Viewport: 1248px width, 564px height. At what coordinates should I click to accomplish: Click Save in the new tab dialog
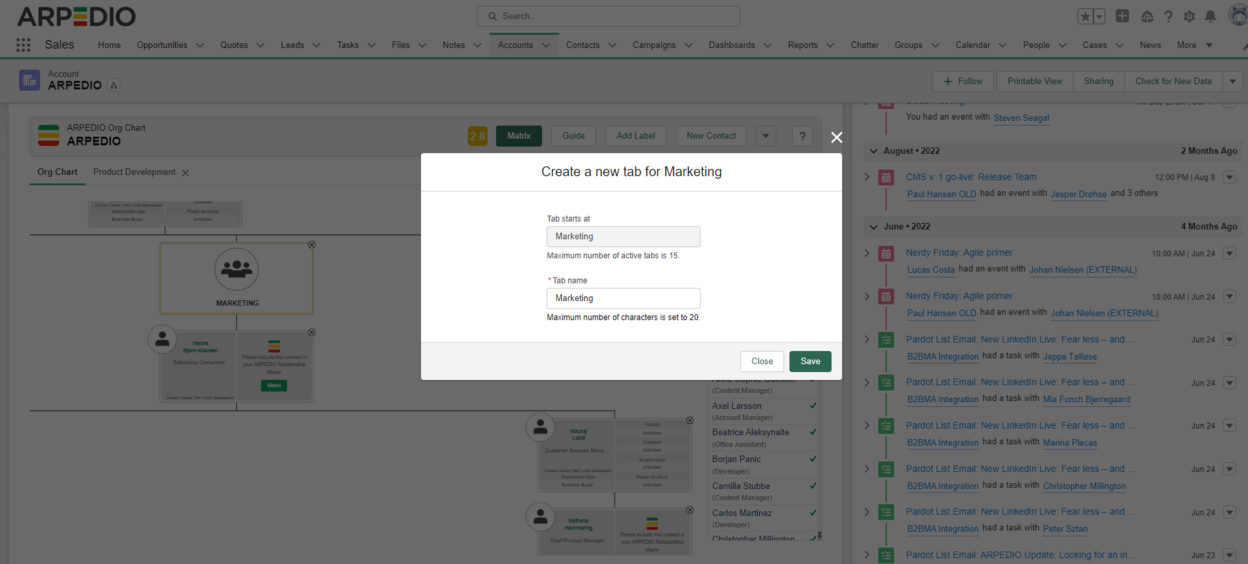click(x=810, y=361)
